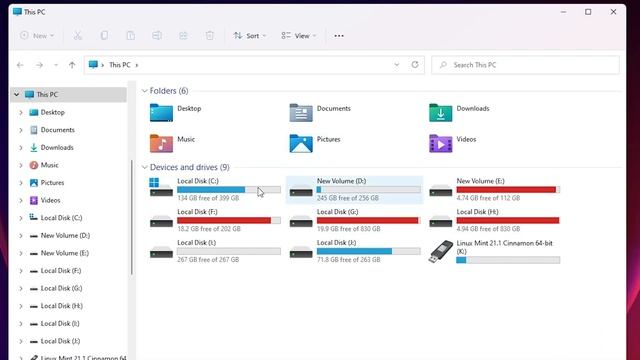640x360 pixels.
Task: Open the Desktop folder icon
Action: coord(161,113)
